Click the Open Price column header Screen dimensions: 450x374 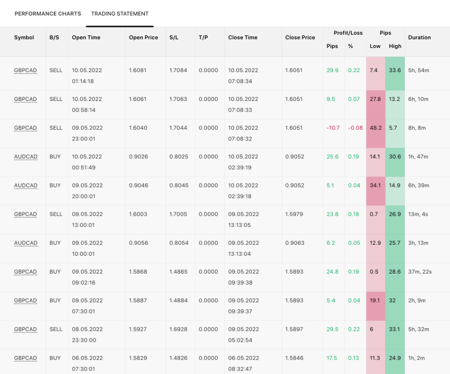(143, 37)
